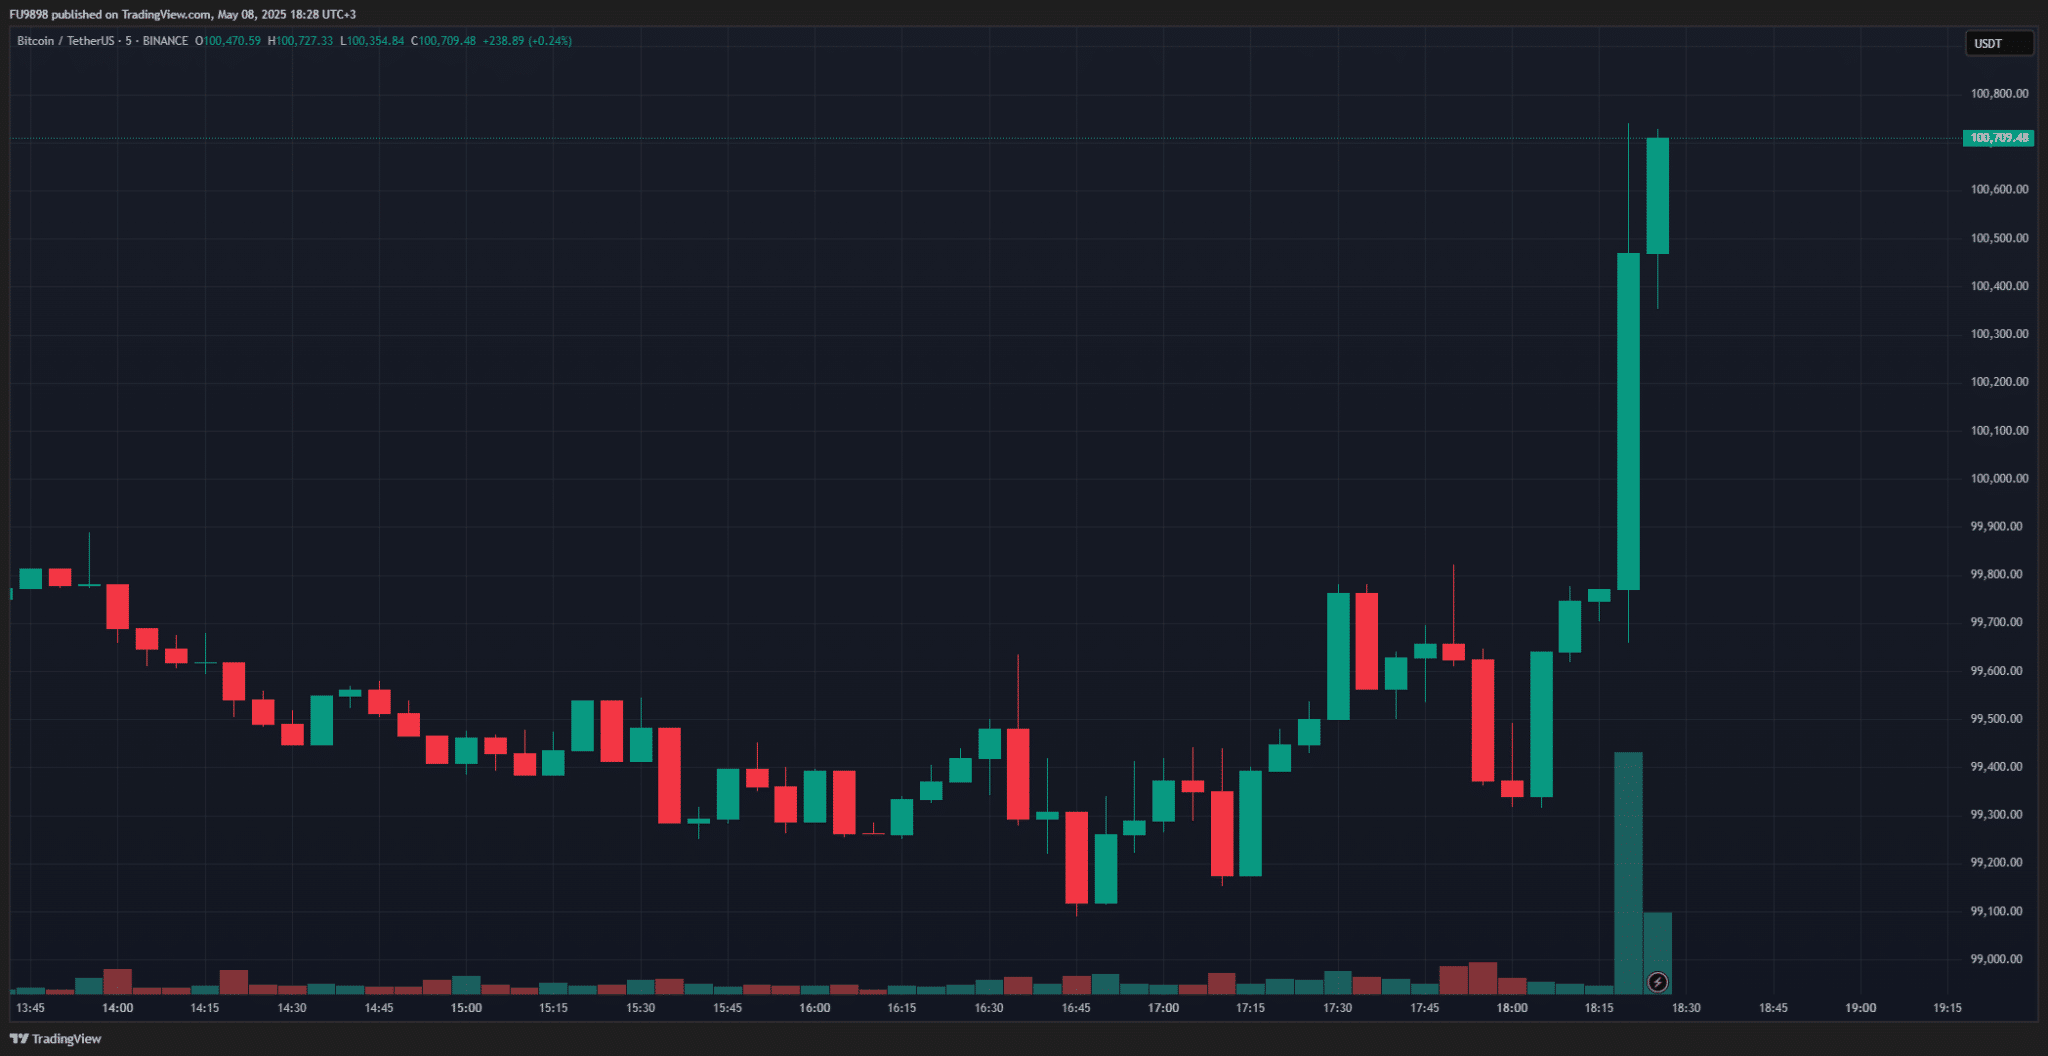Click the Bitcoin / TetherUS symbol title
Image resolution: width=2048 pixels, height=1056 pixels.
tap(65, 41)
